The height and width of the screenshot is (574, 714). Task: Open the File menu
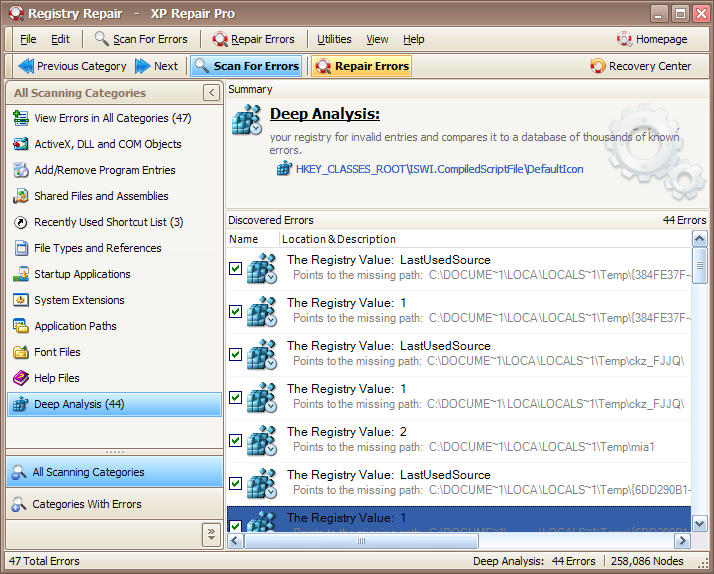click(x=28, y=39)
